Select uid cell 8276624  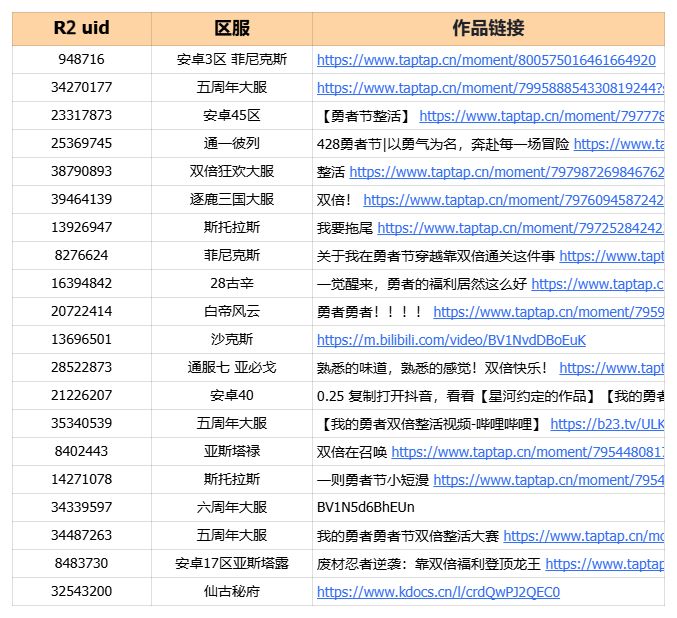82,256
